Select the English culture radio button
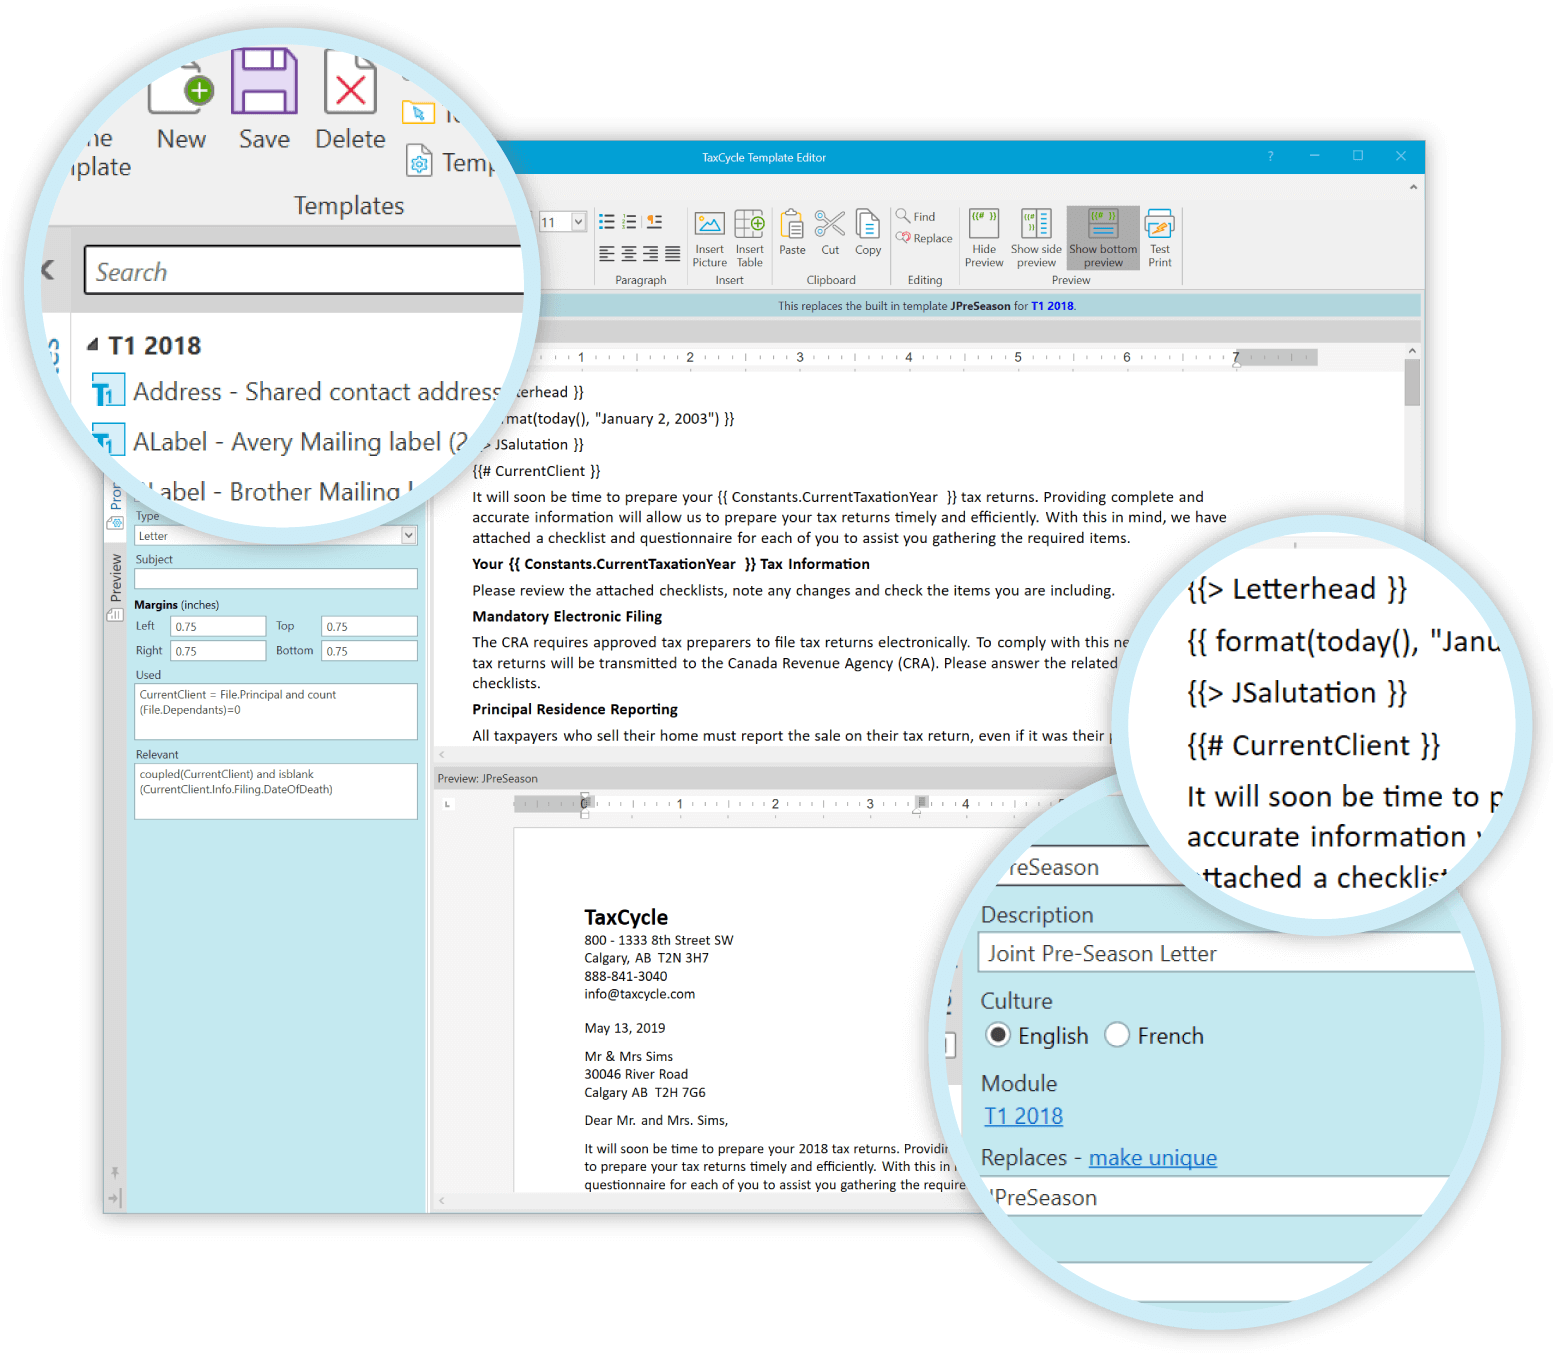1553x1353 pixels. coord(997,1034)
